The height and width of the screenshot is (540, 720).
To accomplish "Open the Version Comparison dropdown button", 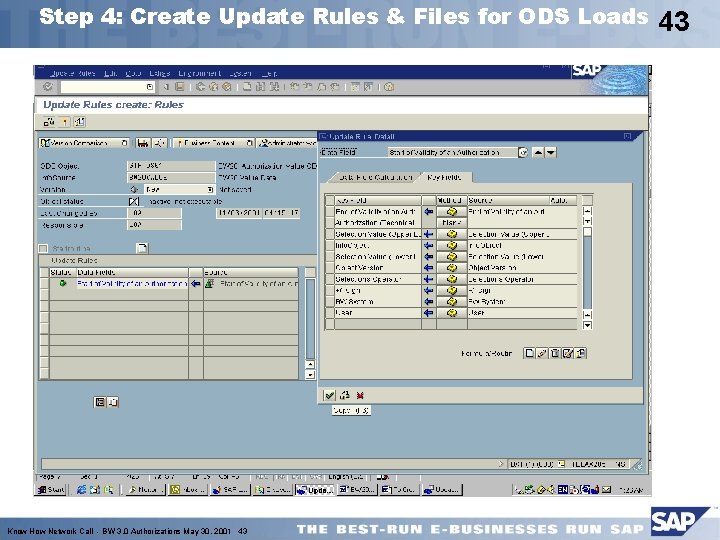I will (124, 143).
